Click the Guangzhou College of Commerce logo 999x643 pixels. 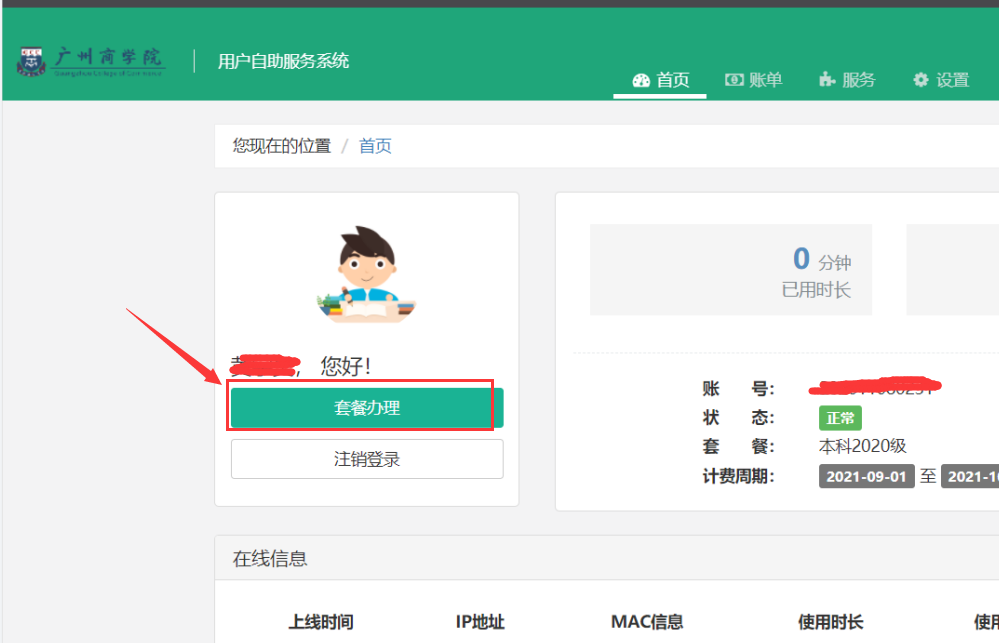tap(90, 61)
